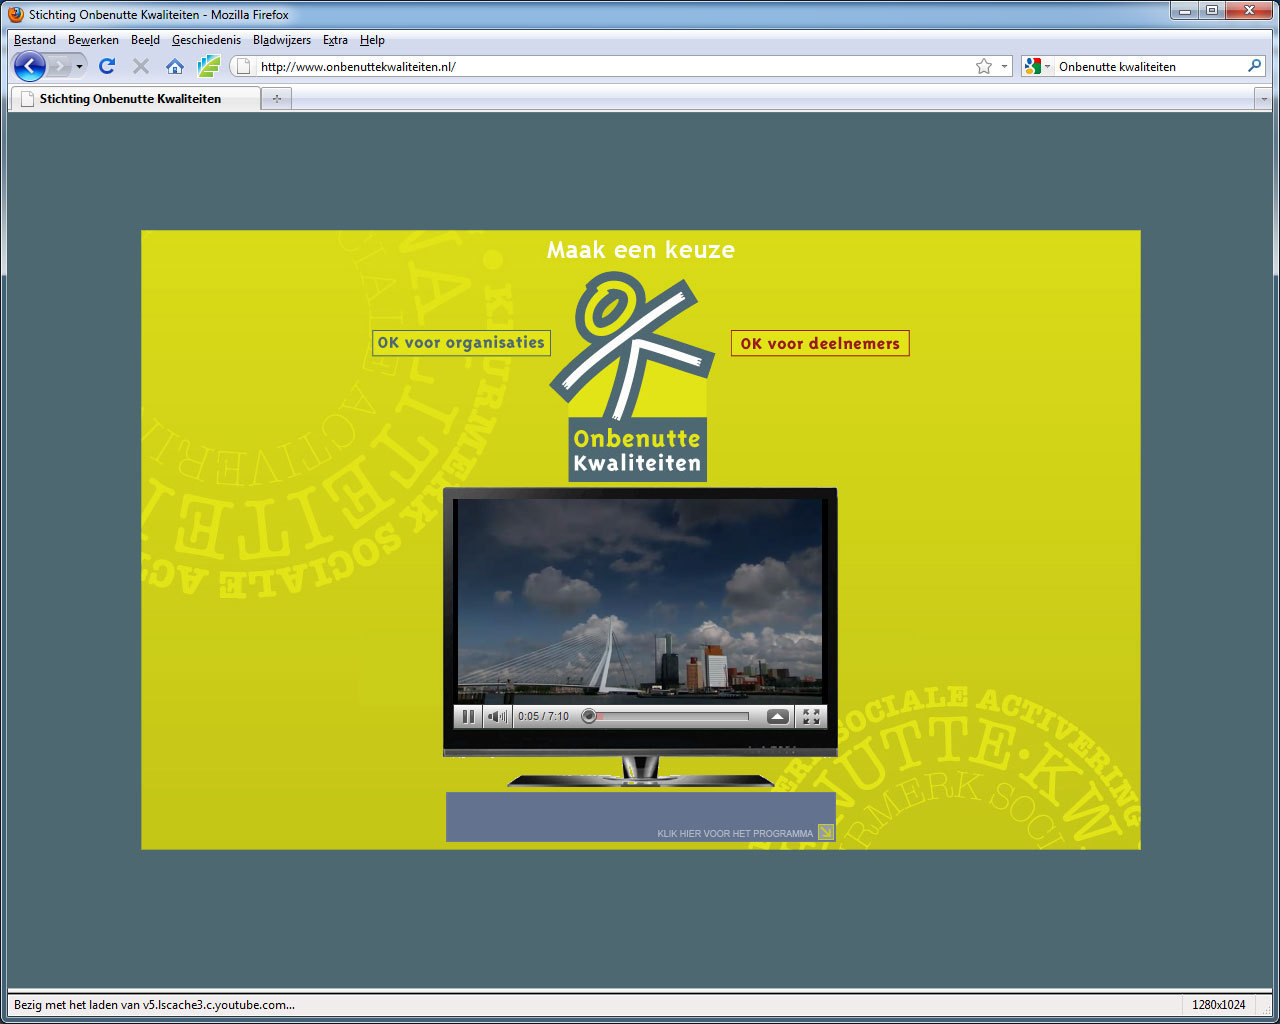
Task: Switch the video to fullscreen
Action: 811,716
